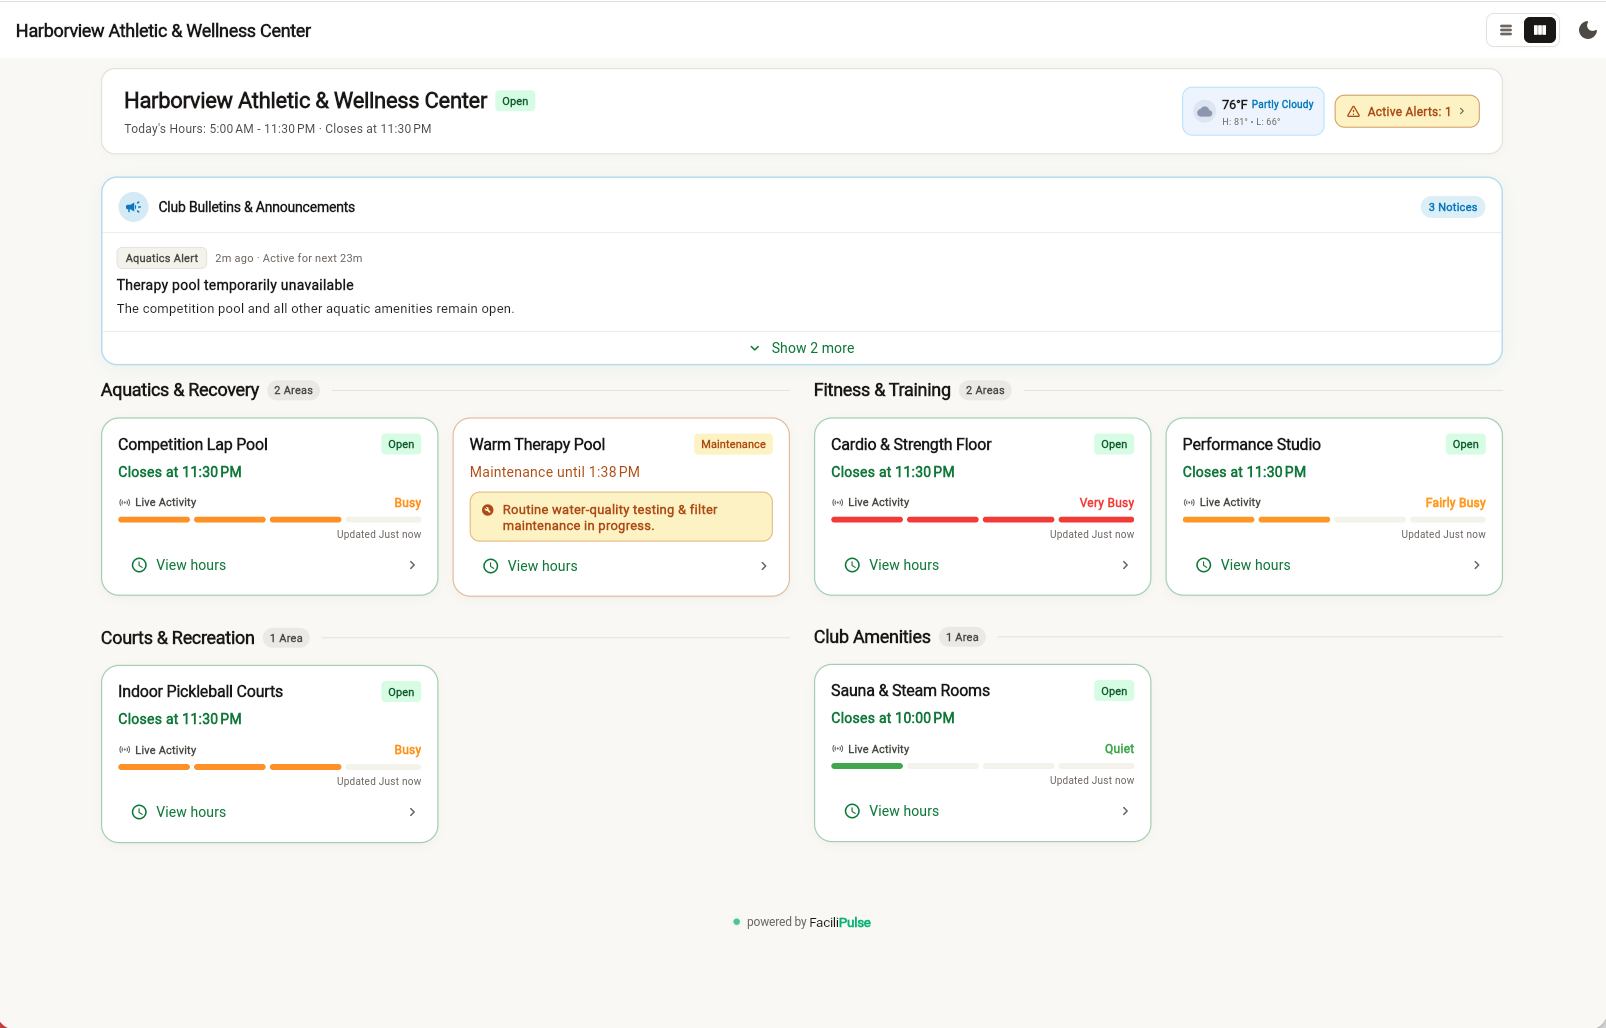
Task: View hours for Warm Therapy Pool
Action: click(621, 566)
